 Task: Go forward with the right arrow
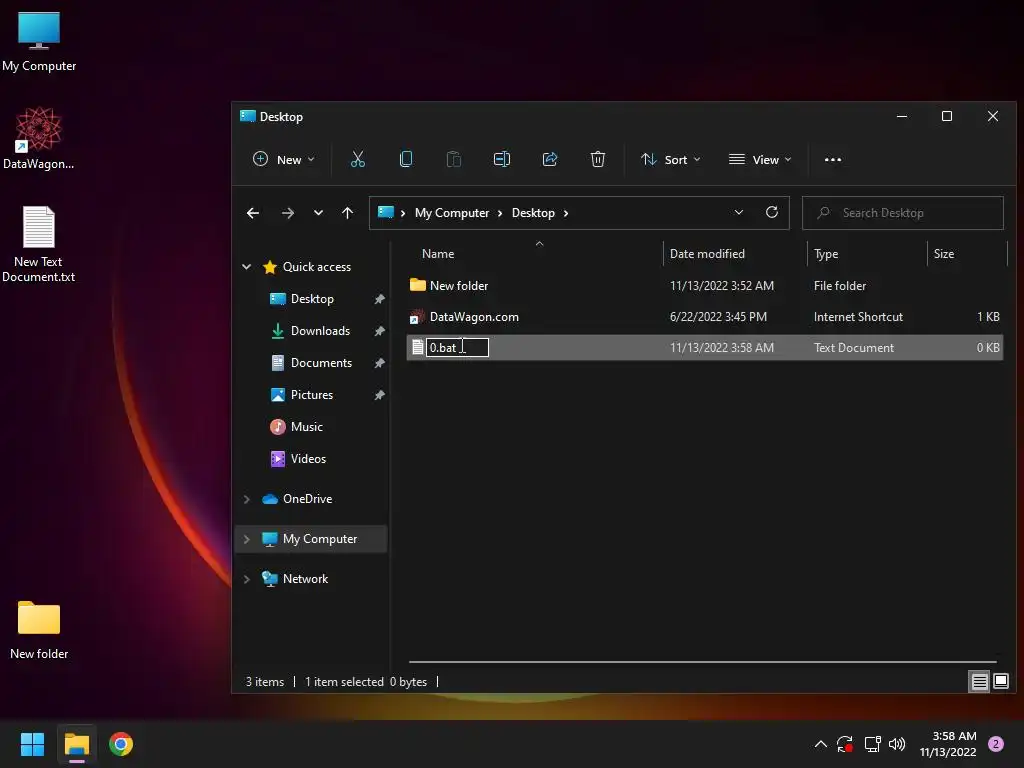[x=287, y=213]
